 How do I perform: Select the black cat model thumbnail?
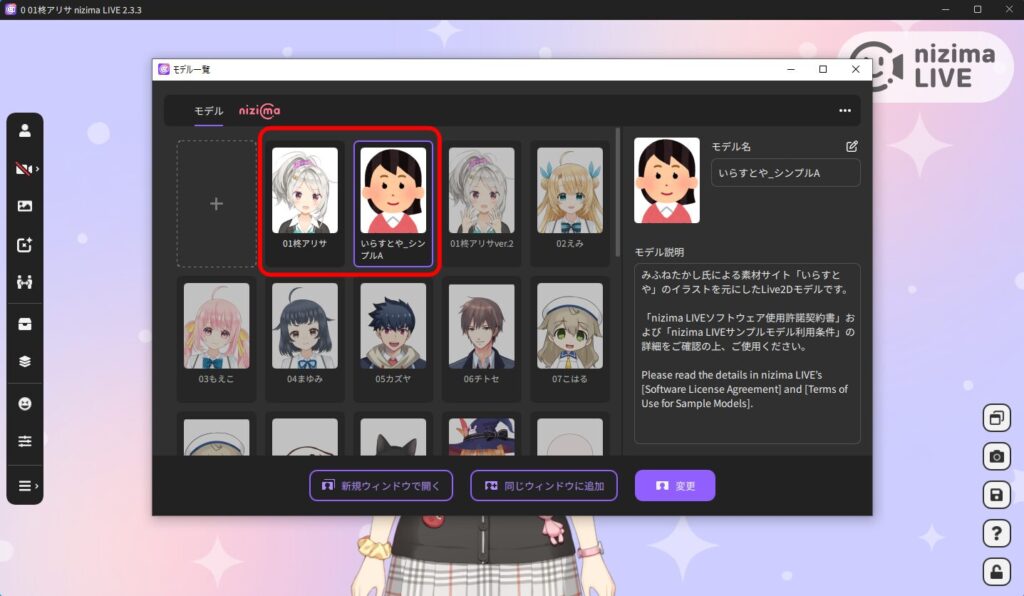click(x=393, y=435)
